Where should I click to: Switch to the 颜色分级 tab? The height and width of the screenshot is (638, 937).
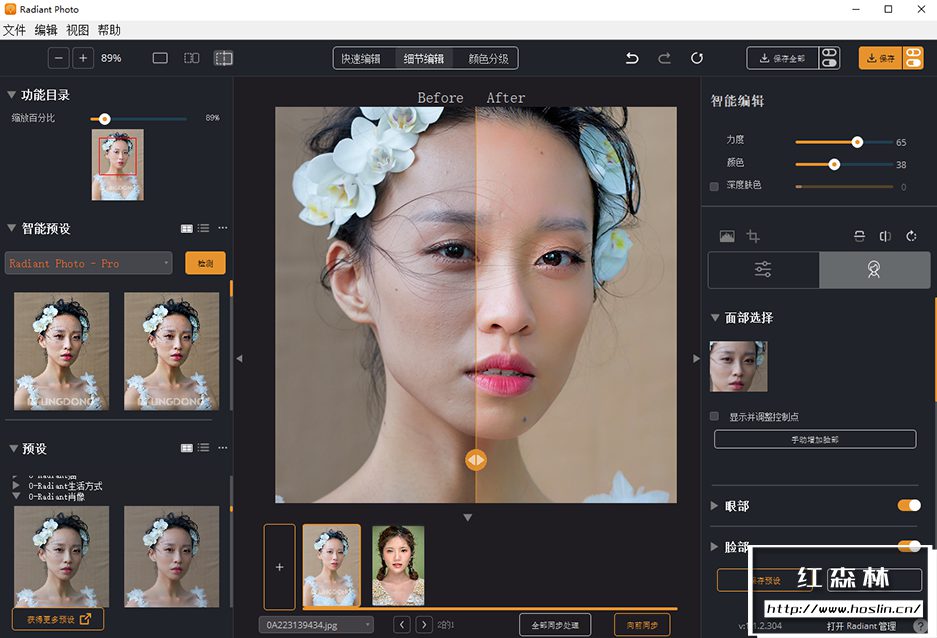488,58
